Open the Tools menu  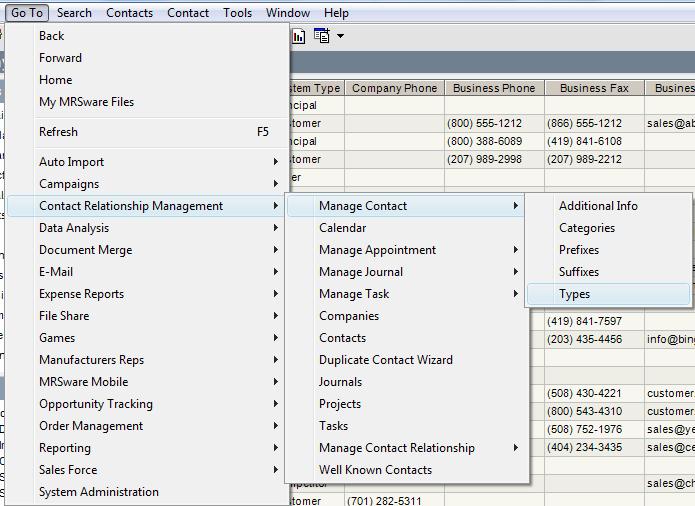coord(238,13)
